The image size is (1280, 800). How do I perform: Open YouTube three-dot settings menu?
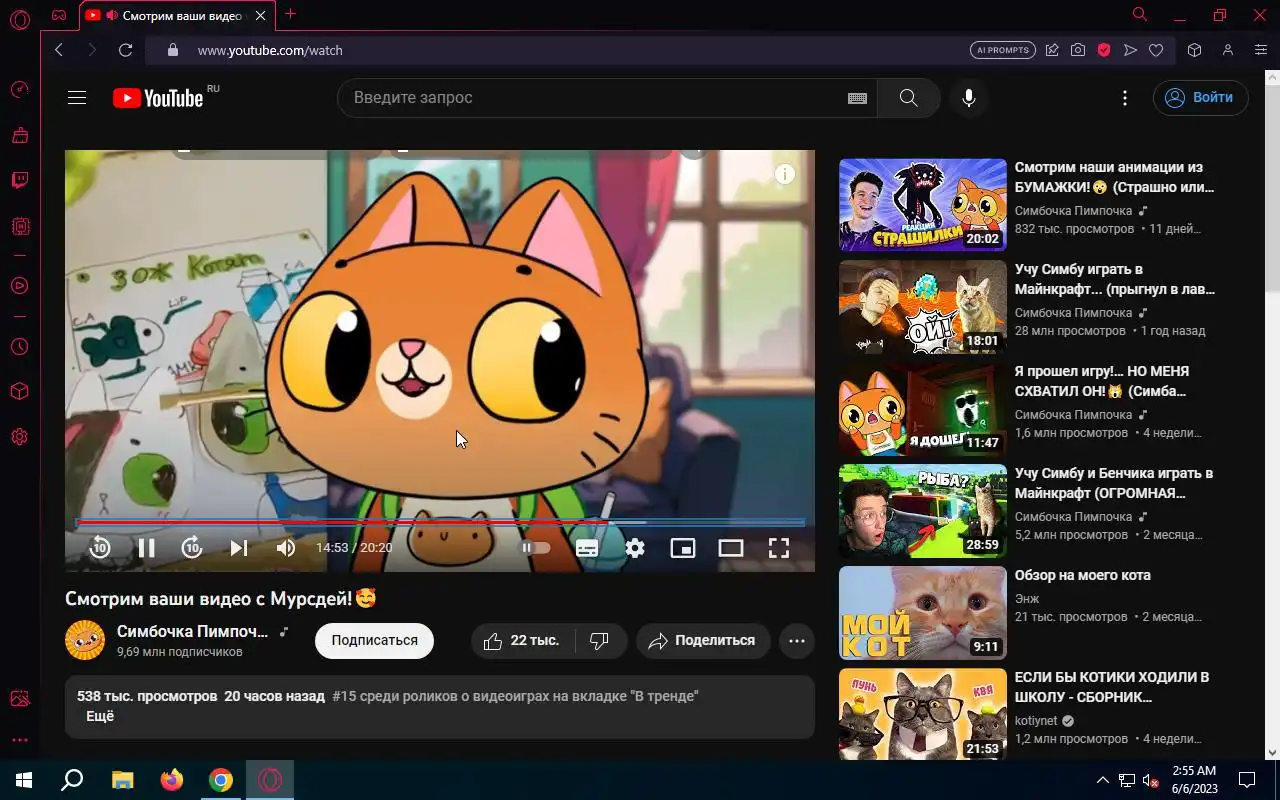[x=1125, y=98]
